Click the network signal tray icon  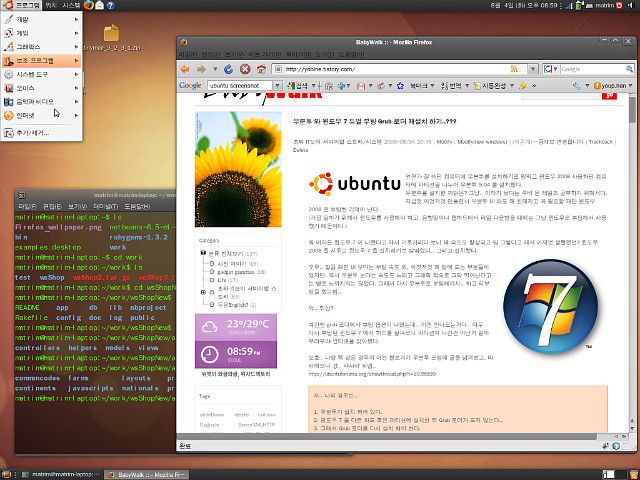click(x=571, y=5)
